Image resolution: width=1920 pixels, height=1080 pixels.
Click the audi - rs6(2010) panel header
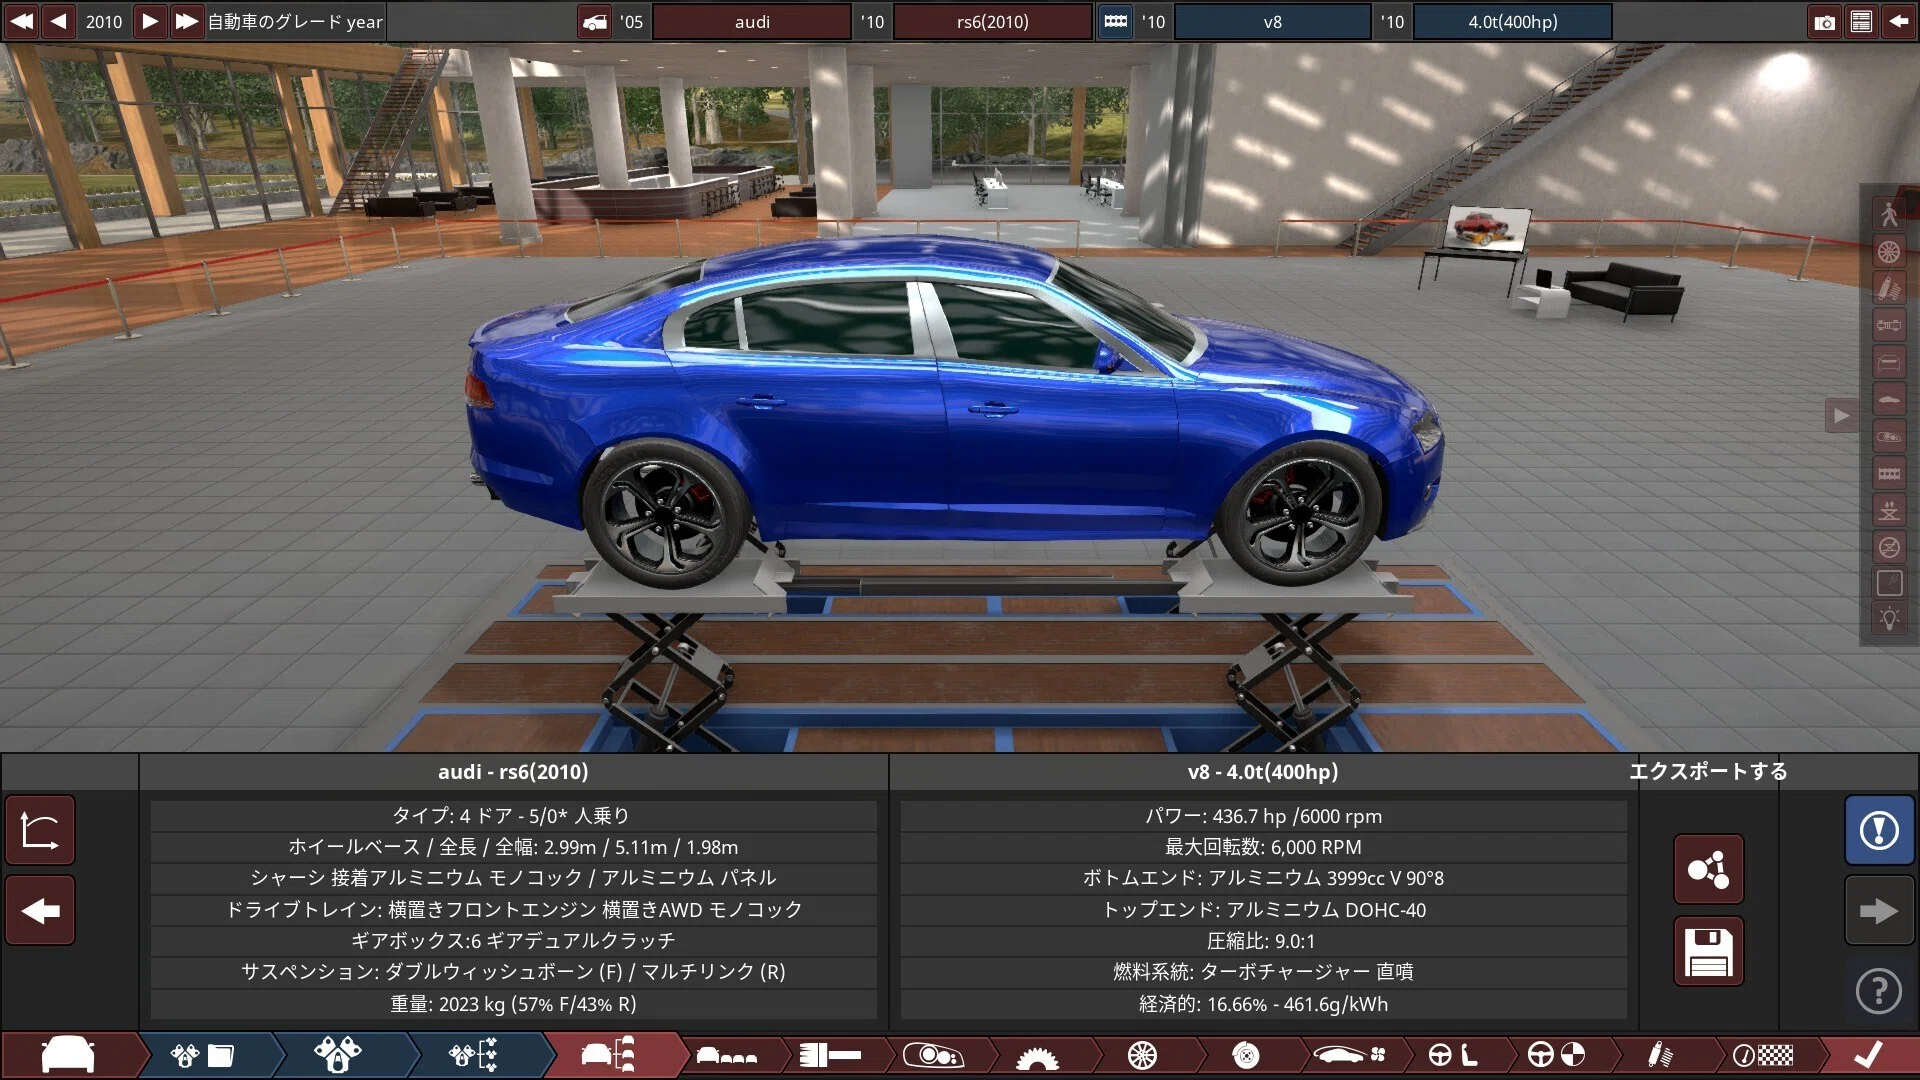(513, 771)
